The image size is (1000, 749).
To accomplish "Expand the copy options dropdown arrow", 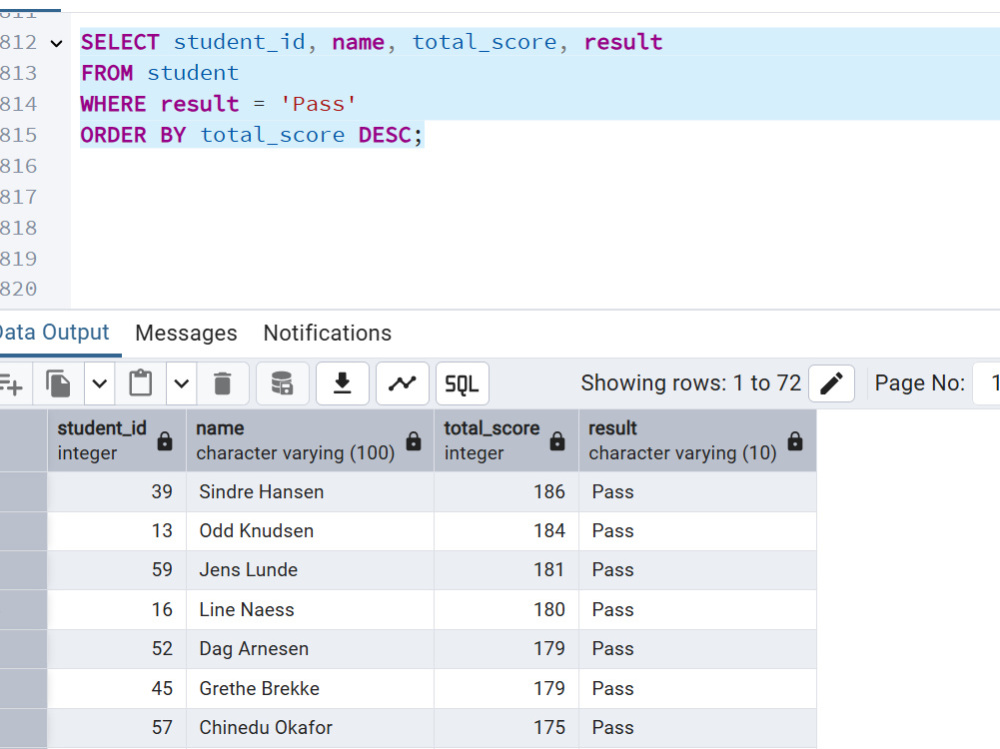I will click(x=99, y=384).
